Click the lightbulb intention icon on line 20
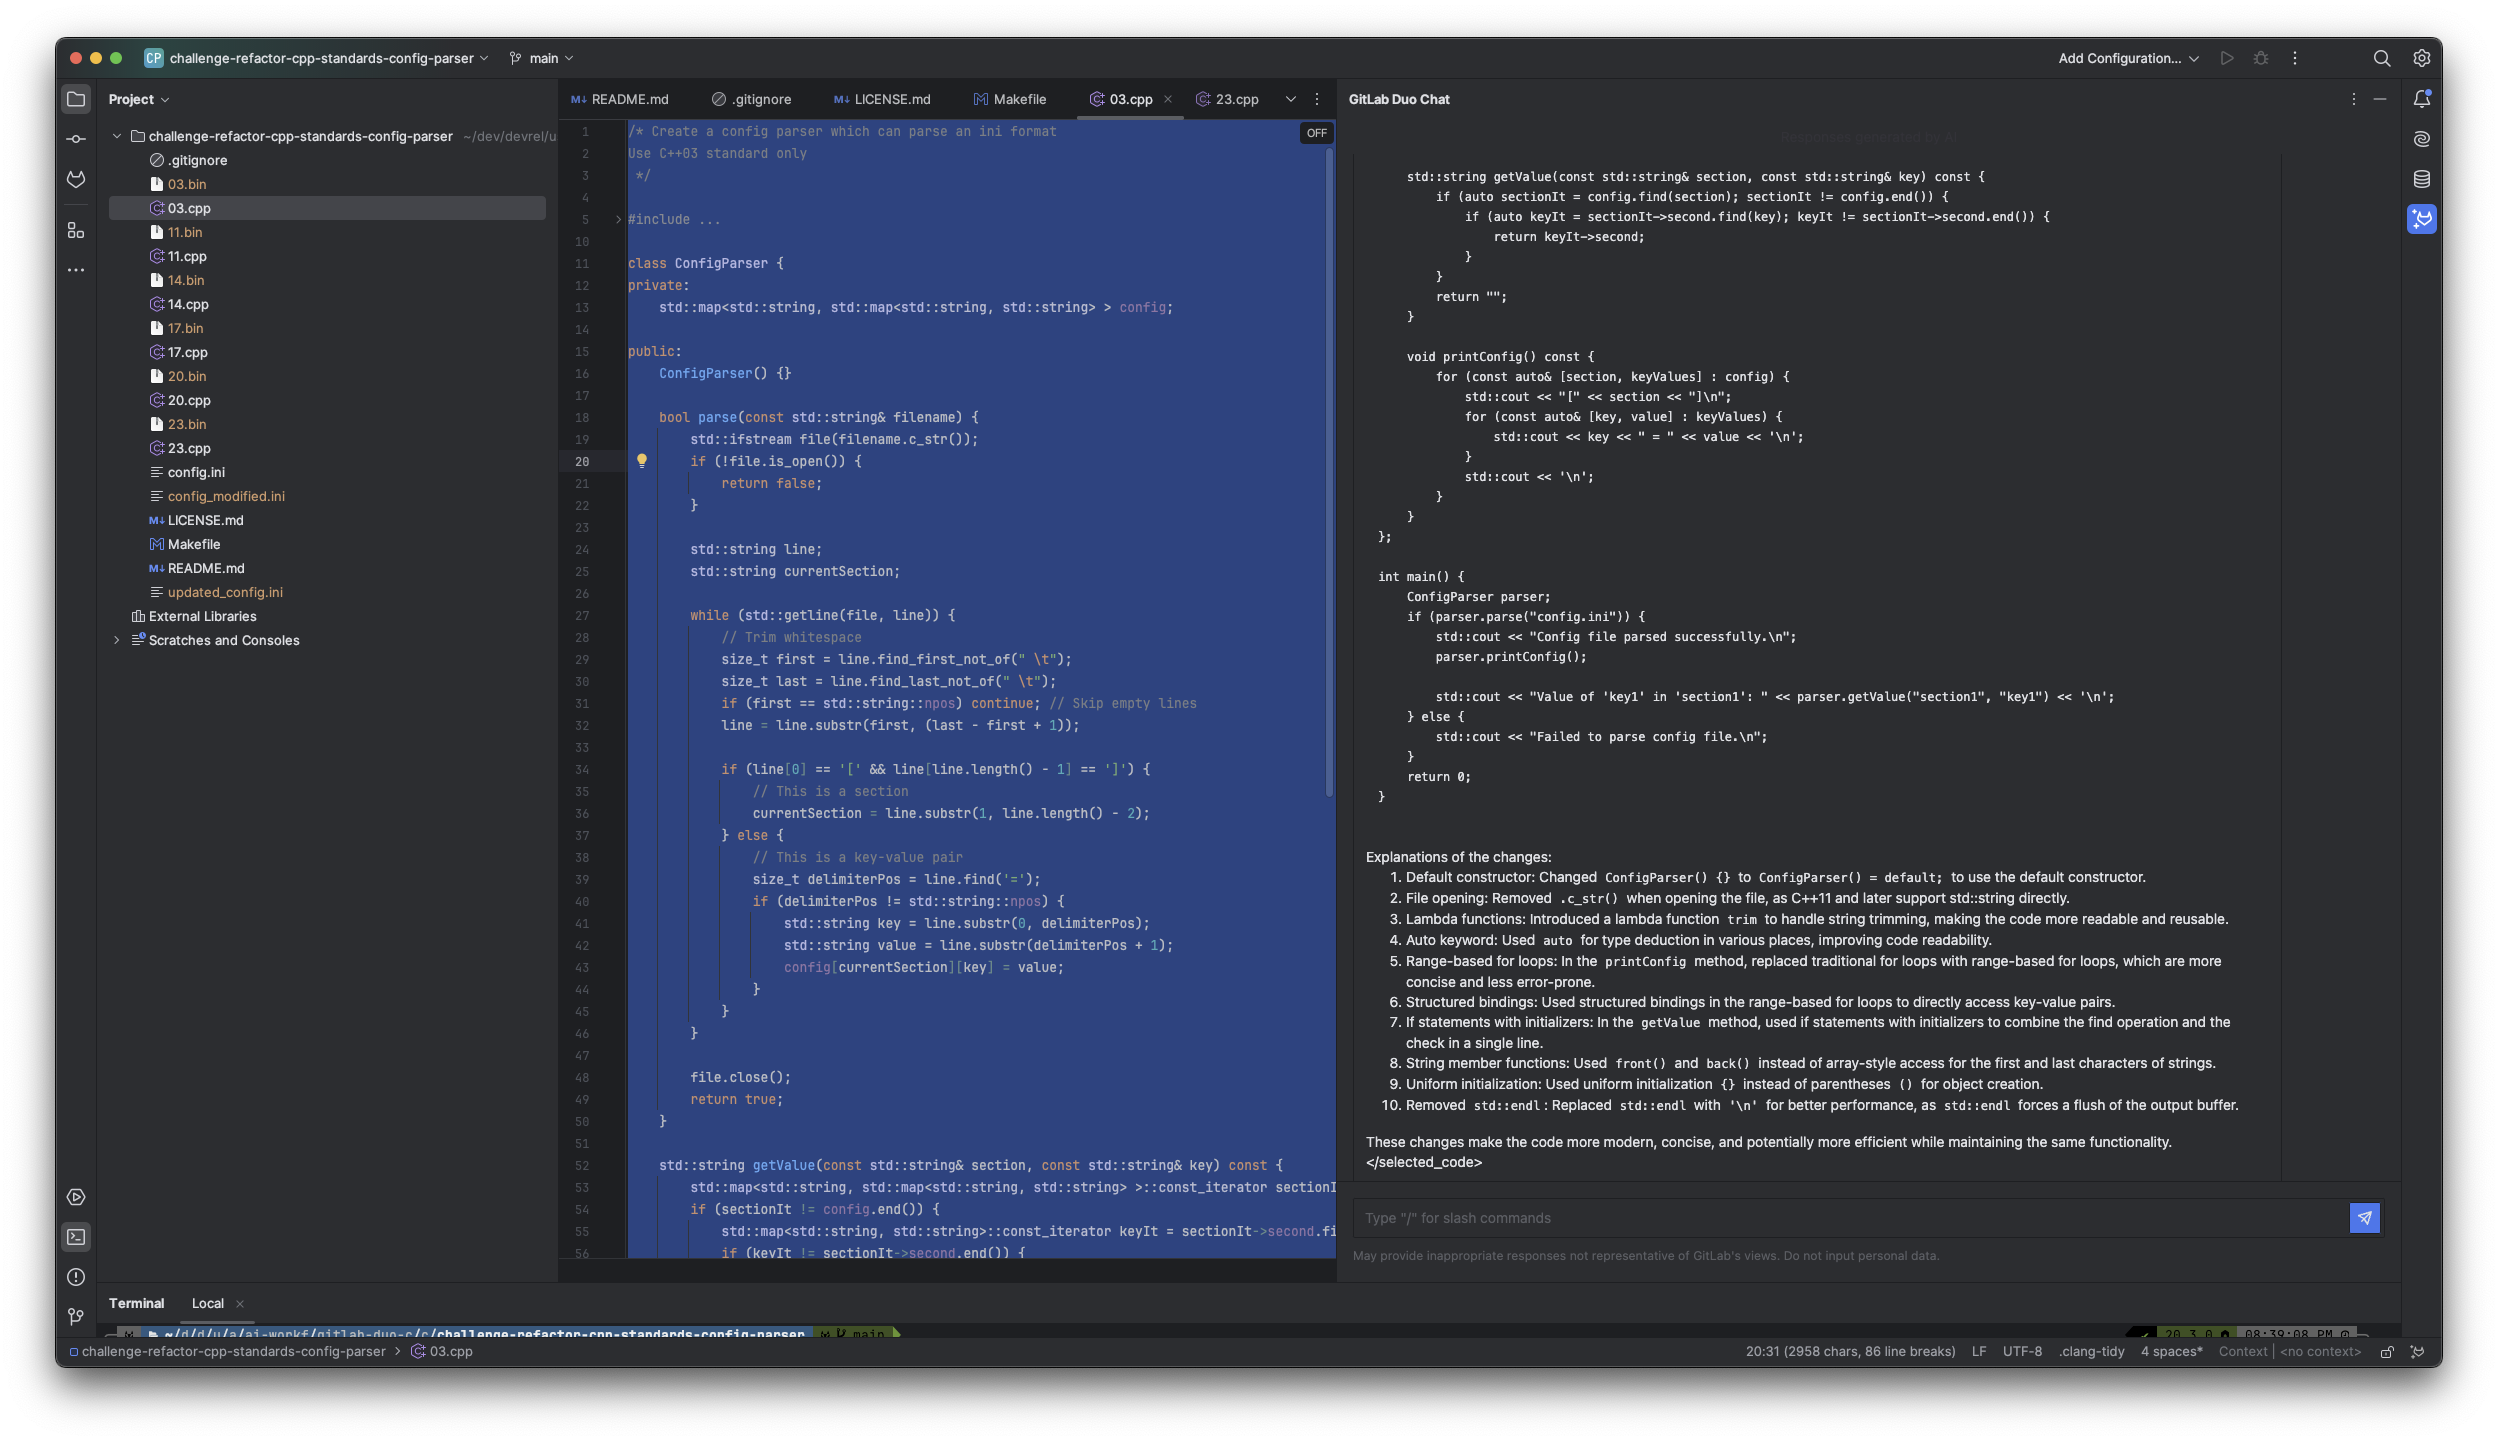This screenshot has height=1441, width=2498. (x=642, y=461)
